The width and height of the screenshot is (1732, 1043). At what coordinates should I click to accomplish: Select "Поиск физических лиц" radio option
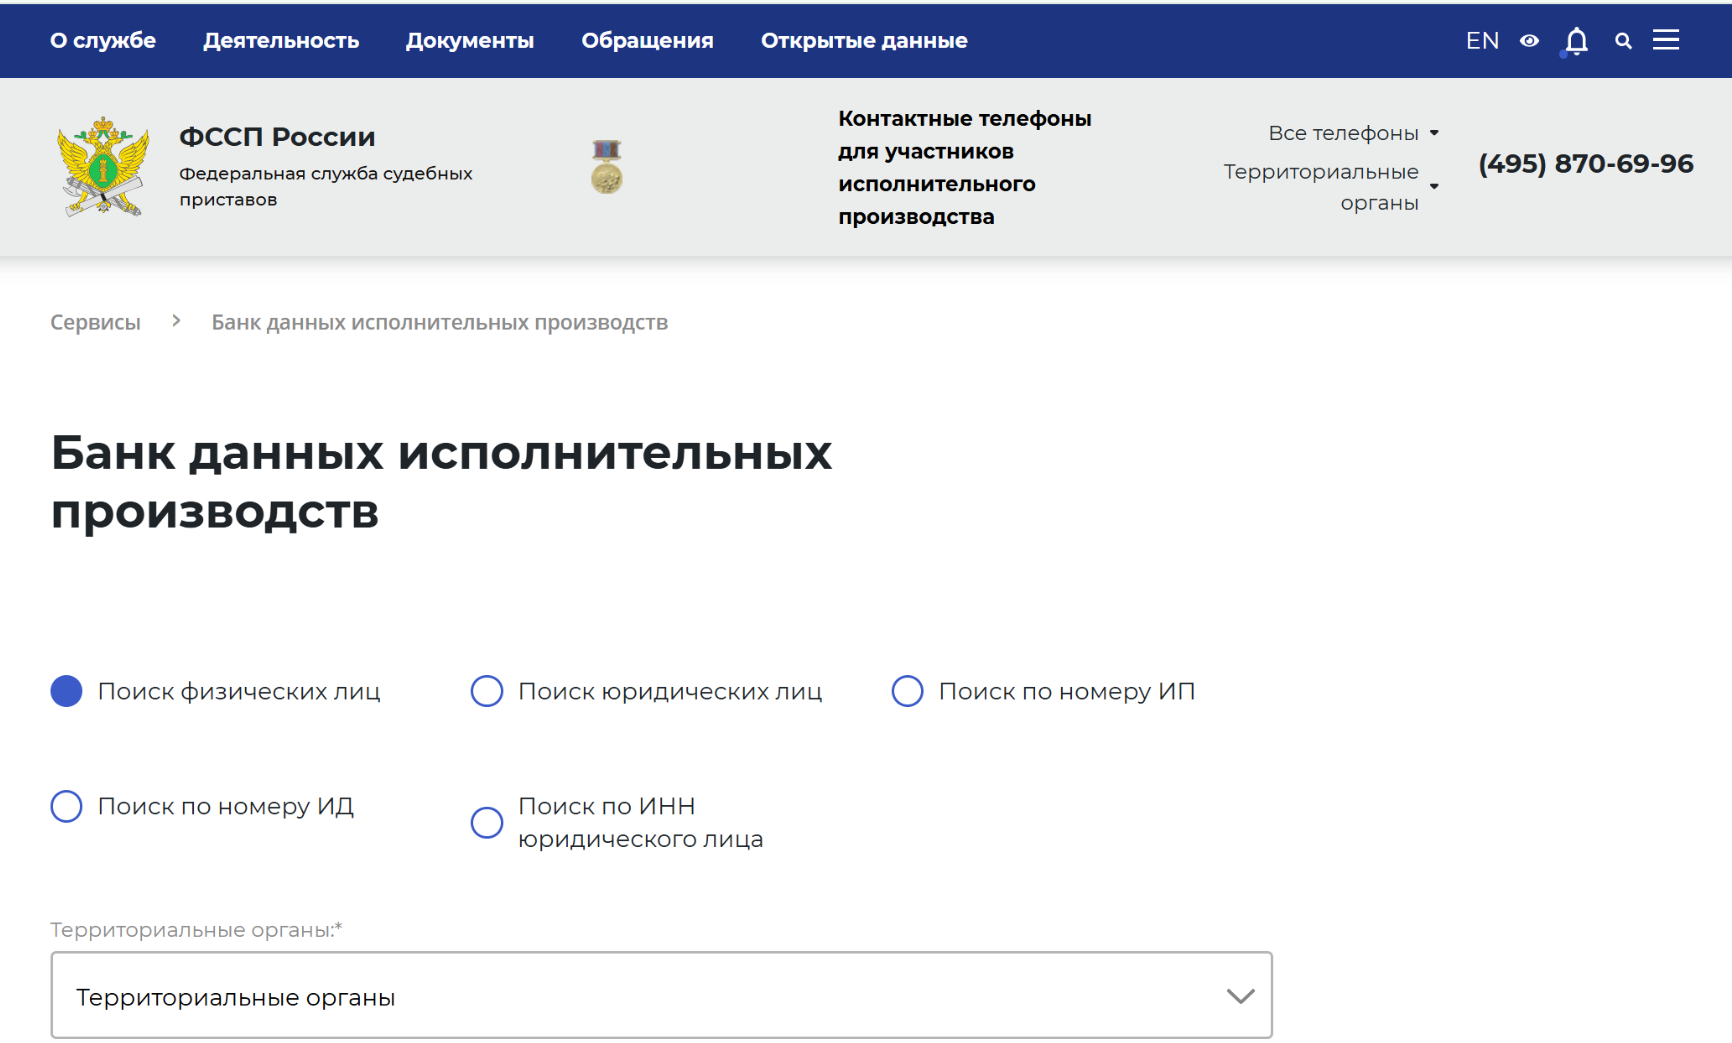67,691
